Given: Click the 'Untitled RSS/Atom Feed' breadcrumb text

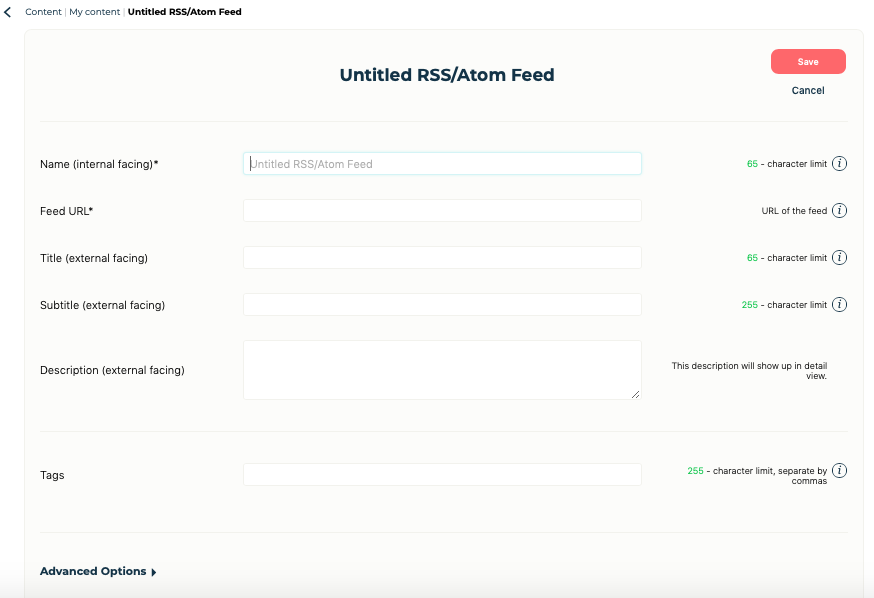Looking at the screenshot, I should (x=184, y=12).
